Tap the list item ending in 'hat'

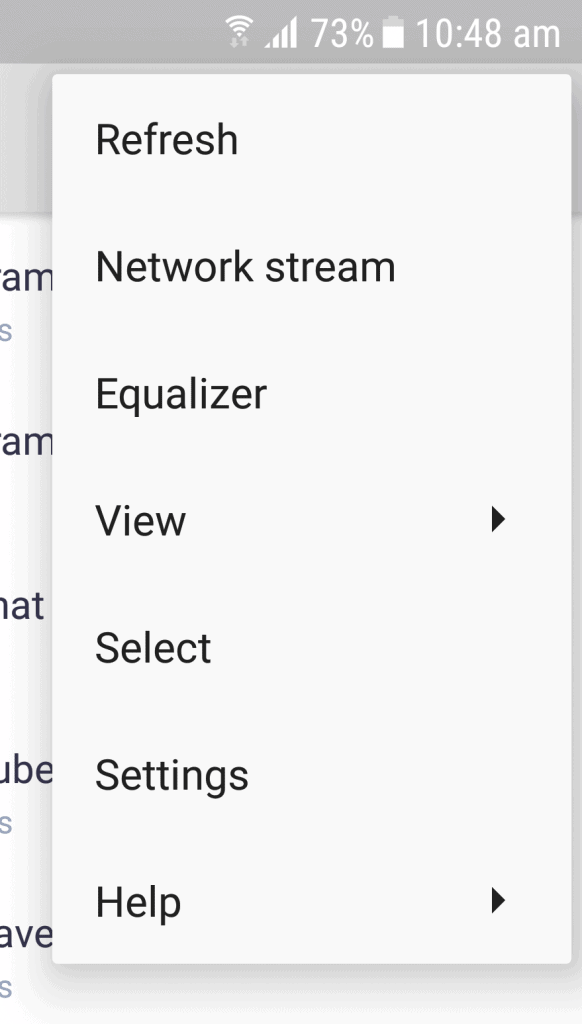(22, 605)
